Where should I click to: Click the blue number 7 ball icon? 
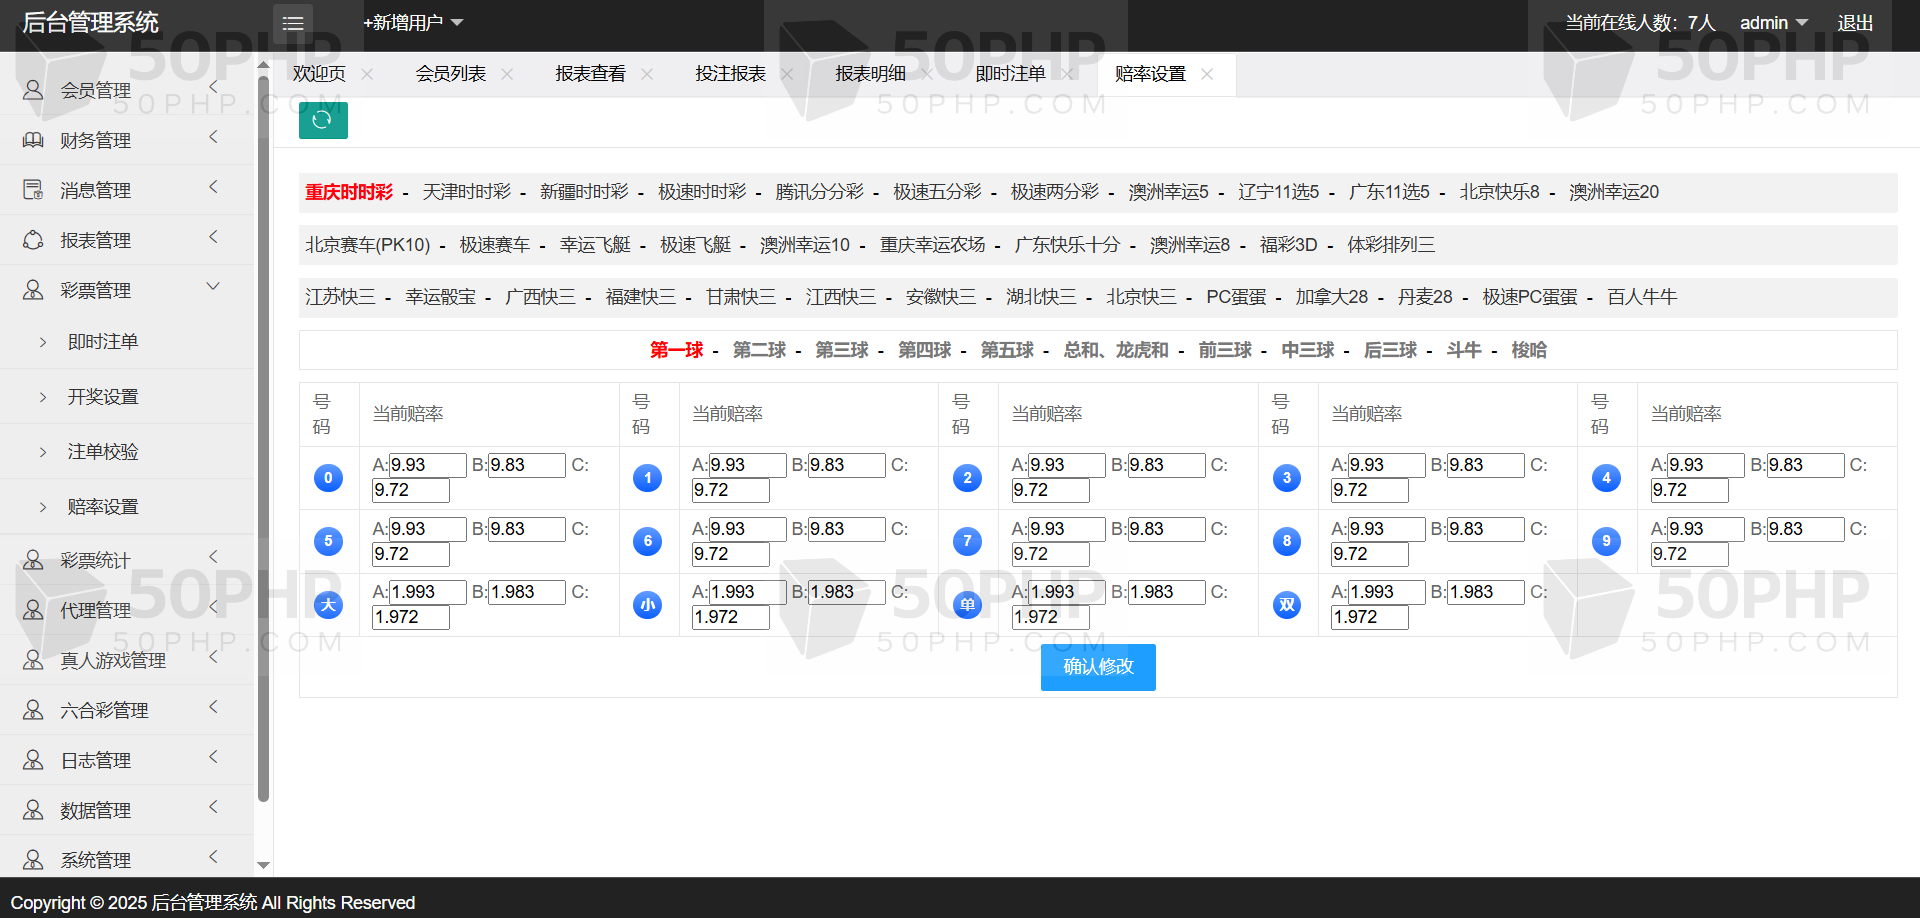click(967, 541)
